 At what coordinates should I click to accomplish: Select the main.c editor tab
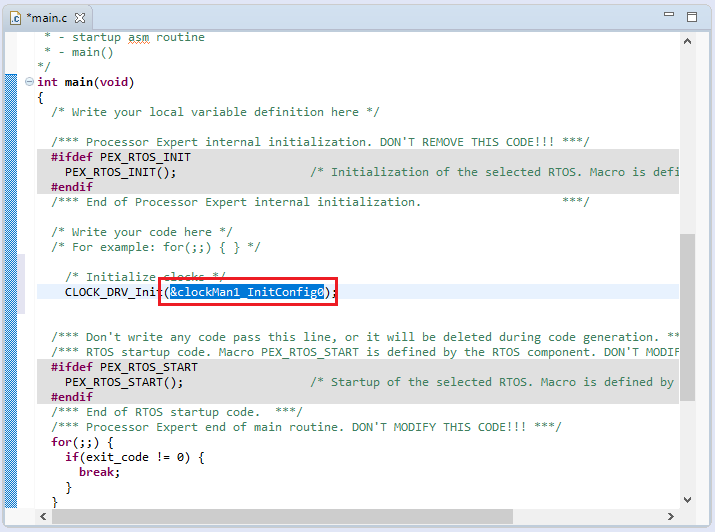tap(47, 18)
